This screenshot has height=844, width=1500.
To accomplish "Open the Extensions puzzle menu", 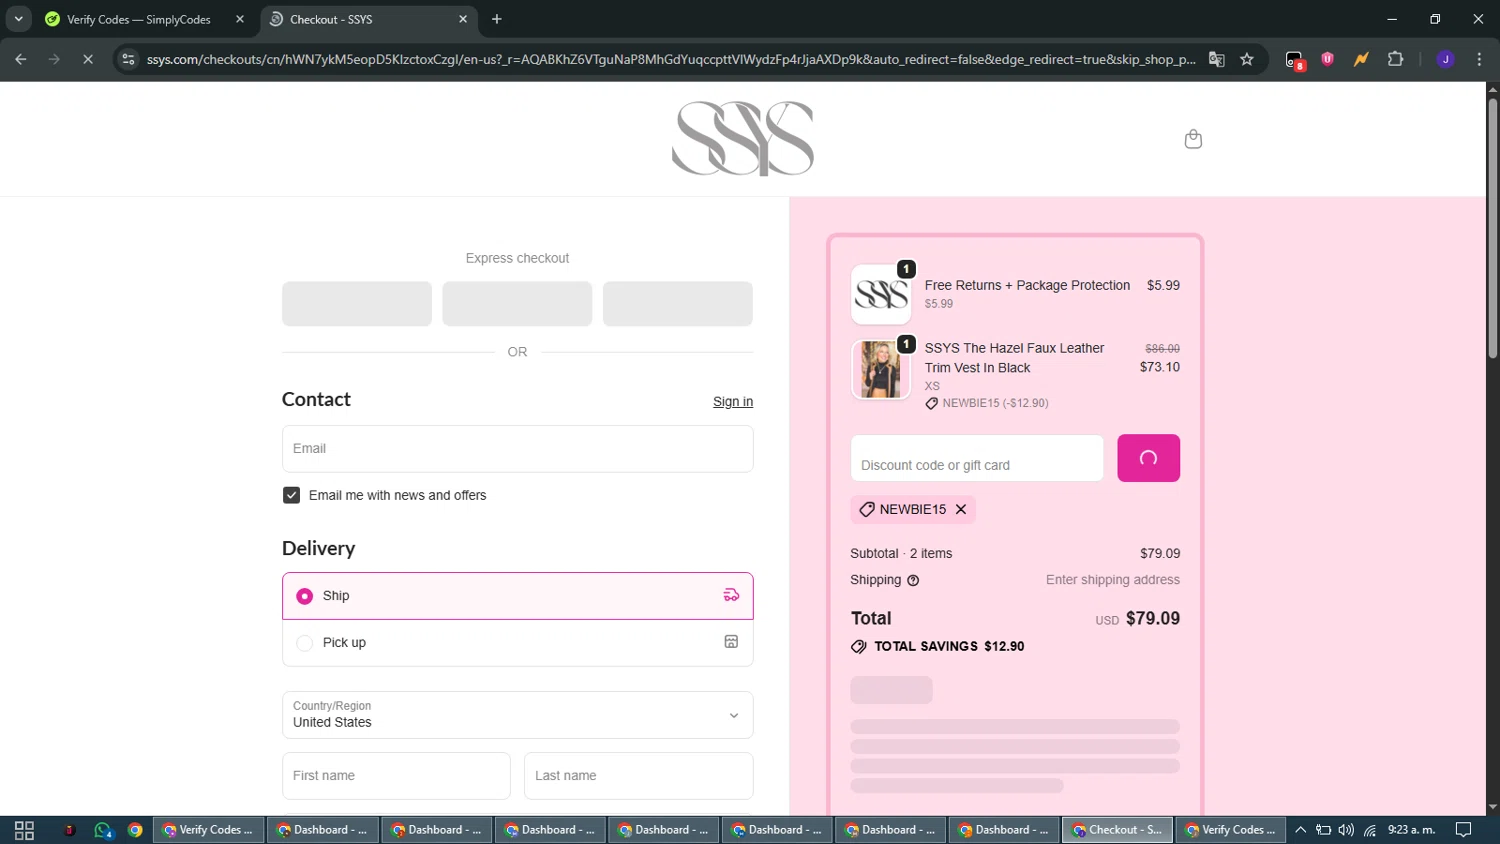I will (1396, 59).
